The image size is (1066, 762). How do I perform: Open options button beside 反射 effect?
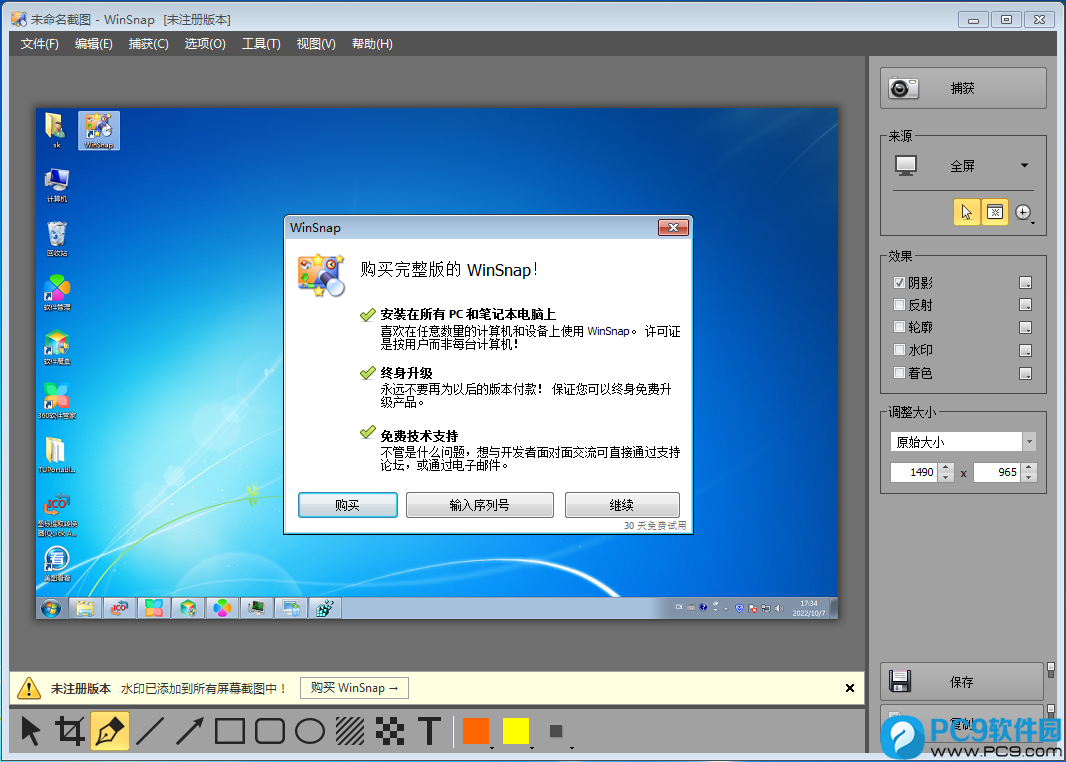pyautogui.click(x=1026, y=305)
